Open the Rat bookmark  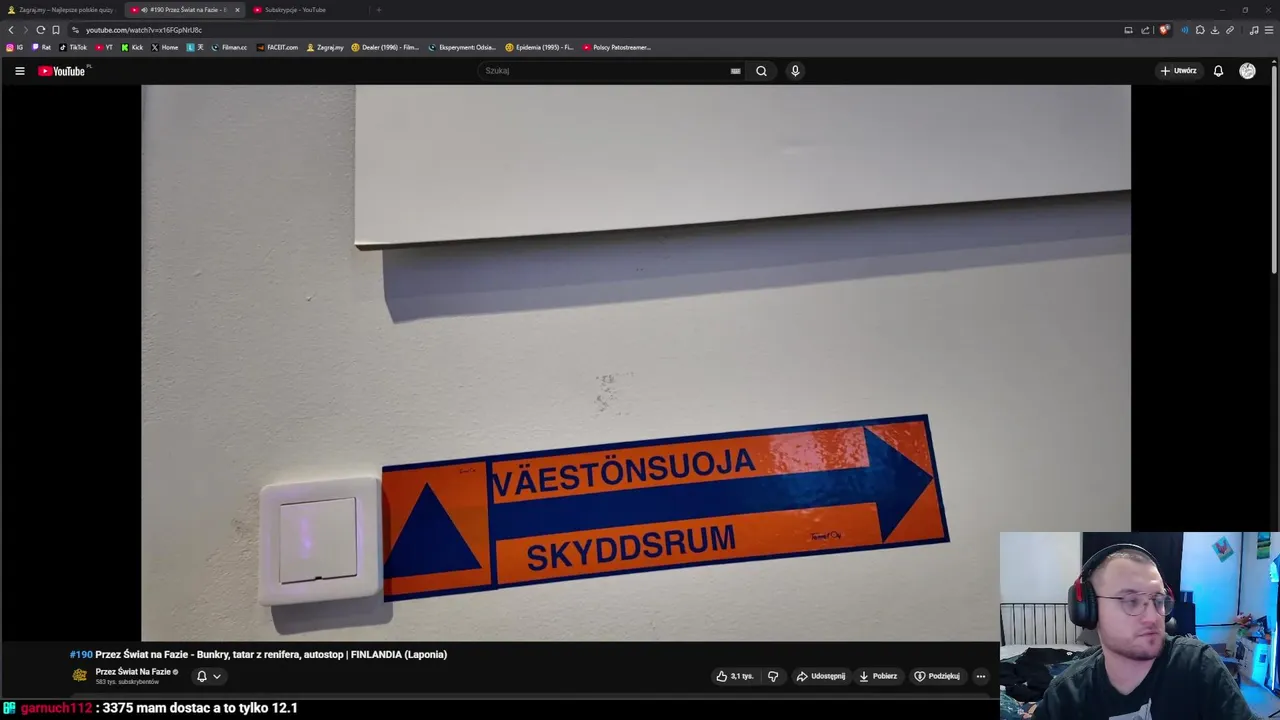point(41,47)
